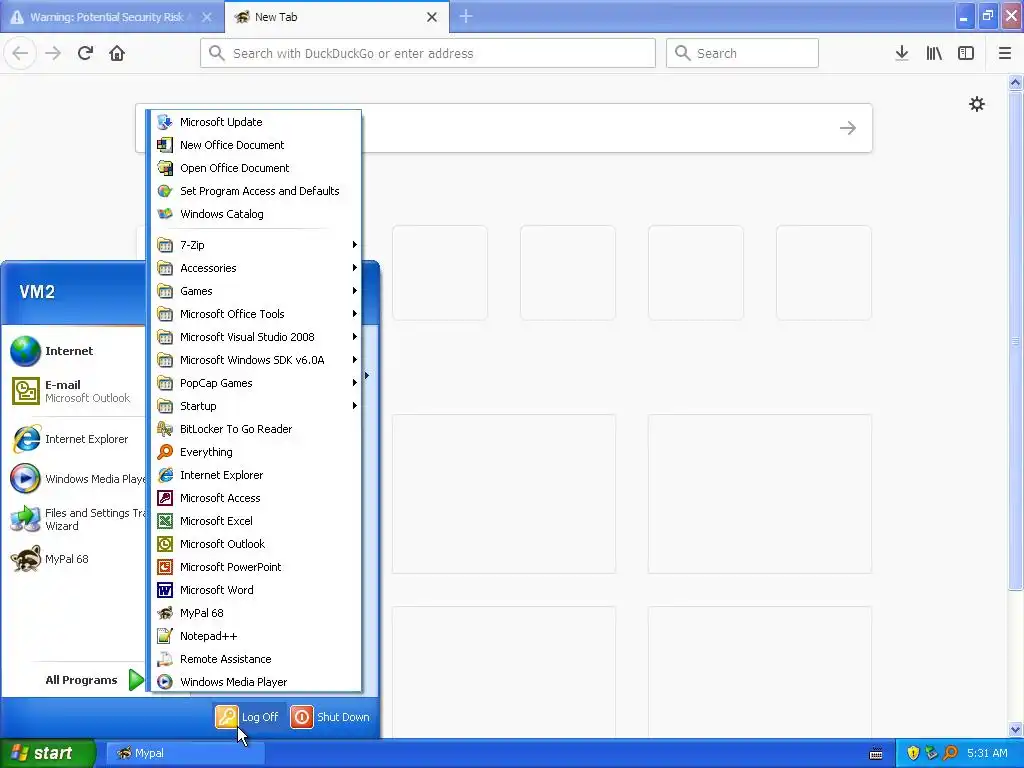
Task: Open browser downloads arrow icon
Action: pyautogui.click(x=902, y=53)
